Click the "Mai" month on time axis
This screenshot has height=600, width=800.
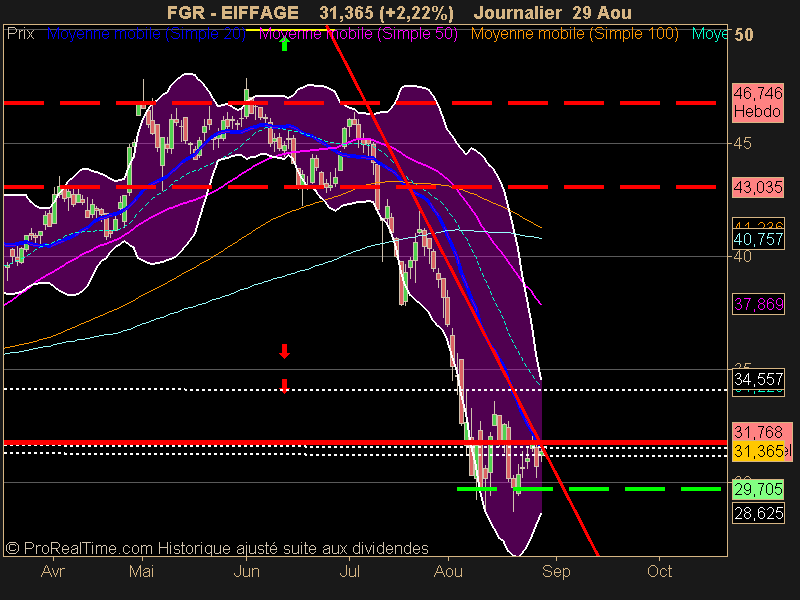point(141,571)
